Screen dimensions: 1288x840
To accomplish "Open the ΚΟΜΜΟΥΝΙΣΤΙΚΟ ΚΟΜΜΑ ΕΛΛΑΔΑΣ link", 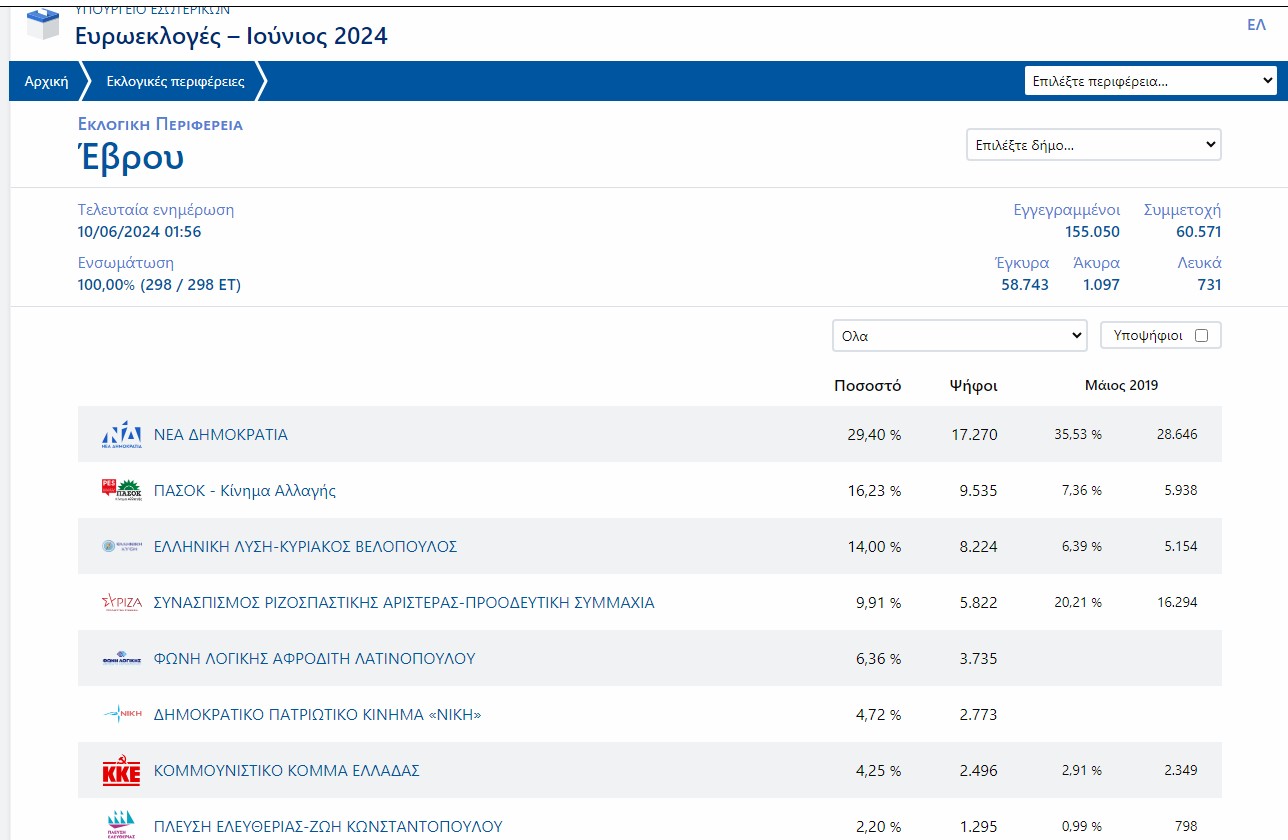I will point(286,771).
